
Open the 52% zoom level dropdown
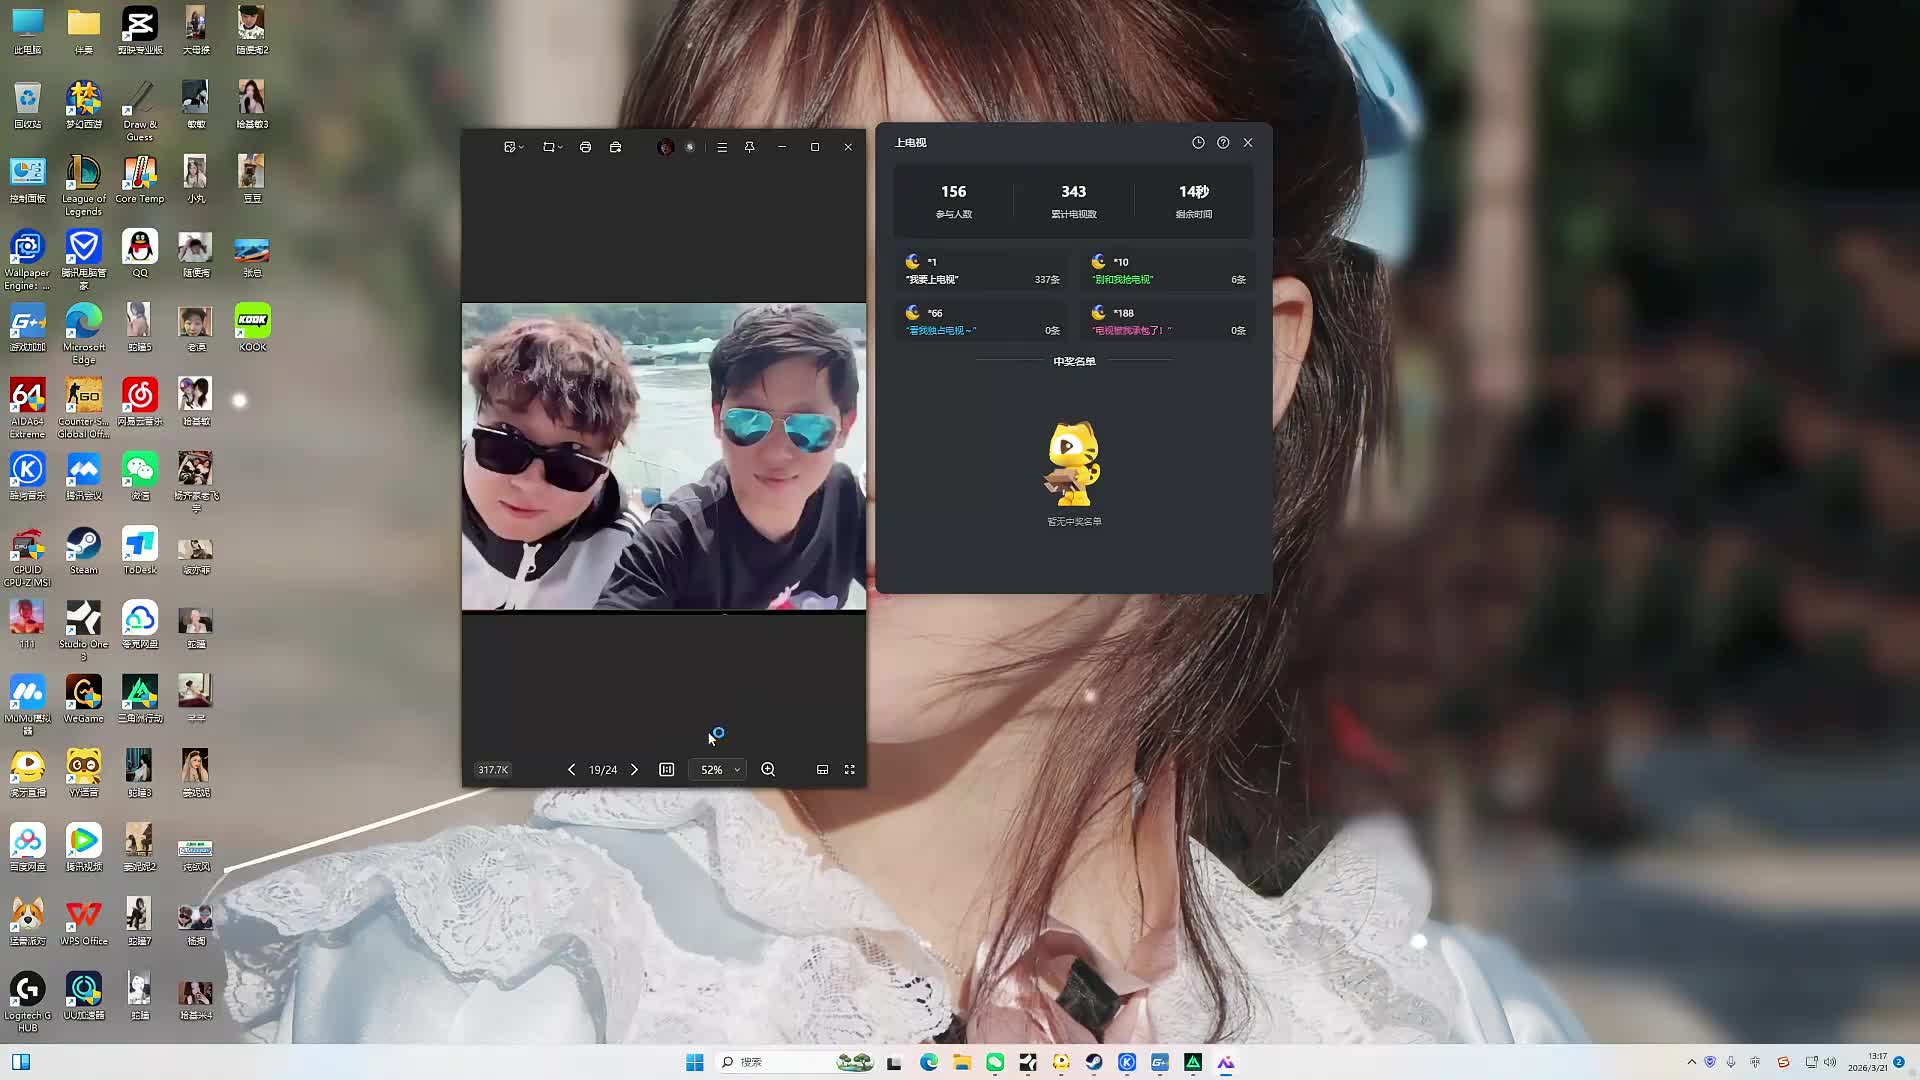pyautogui.click(x=719, y=770)
